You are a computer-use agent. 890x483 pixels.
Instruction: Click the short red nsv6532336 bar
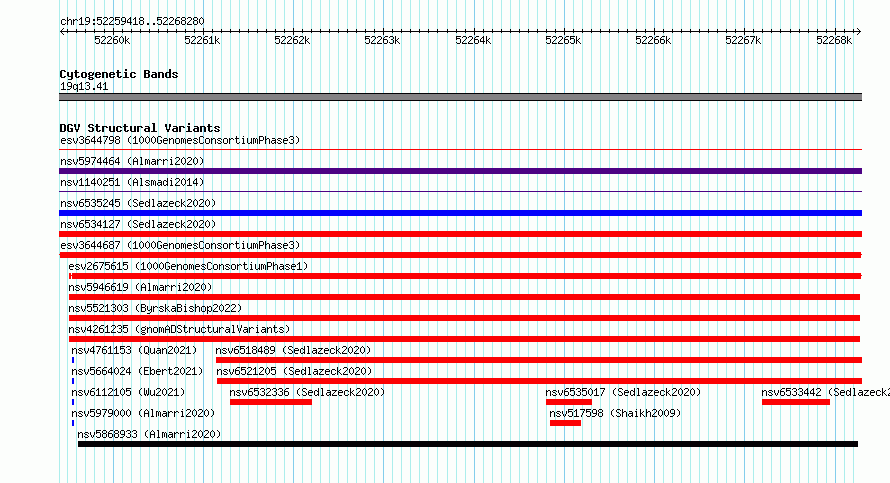[x=271, y=402]
